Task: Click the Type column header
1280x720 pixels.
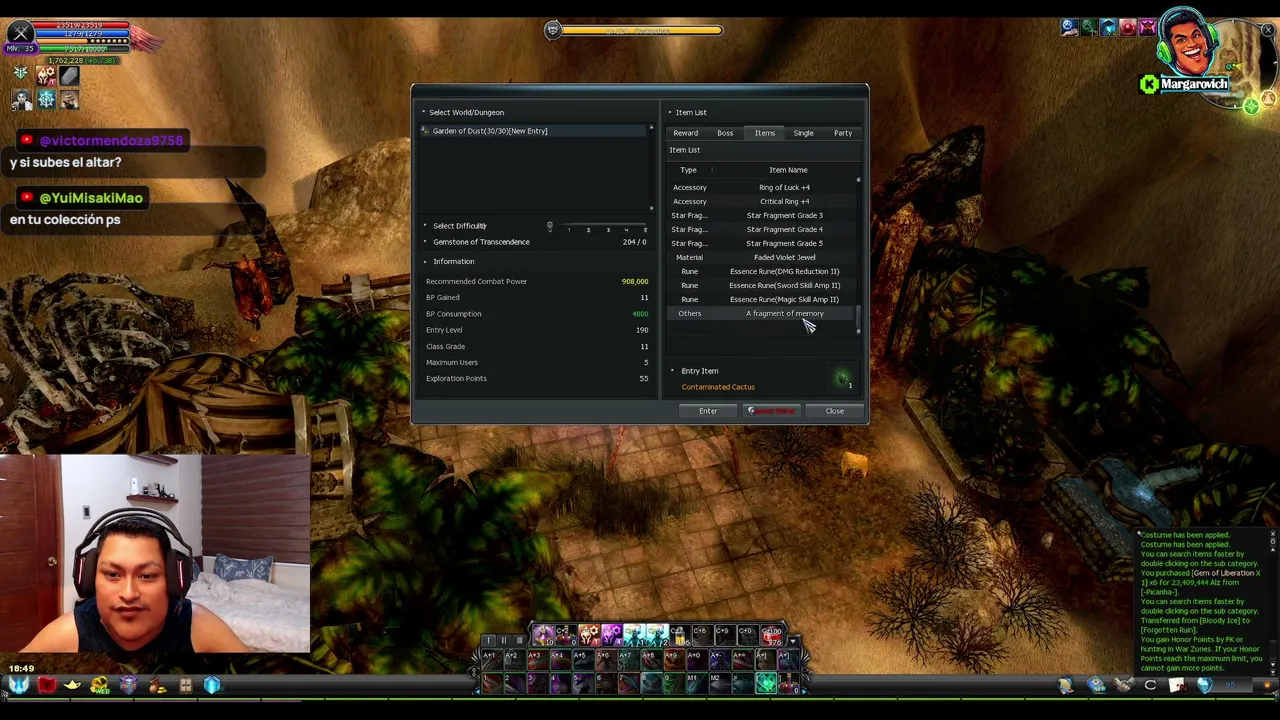Action: tap(688, 170)
